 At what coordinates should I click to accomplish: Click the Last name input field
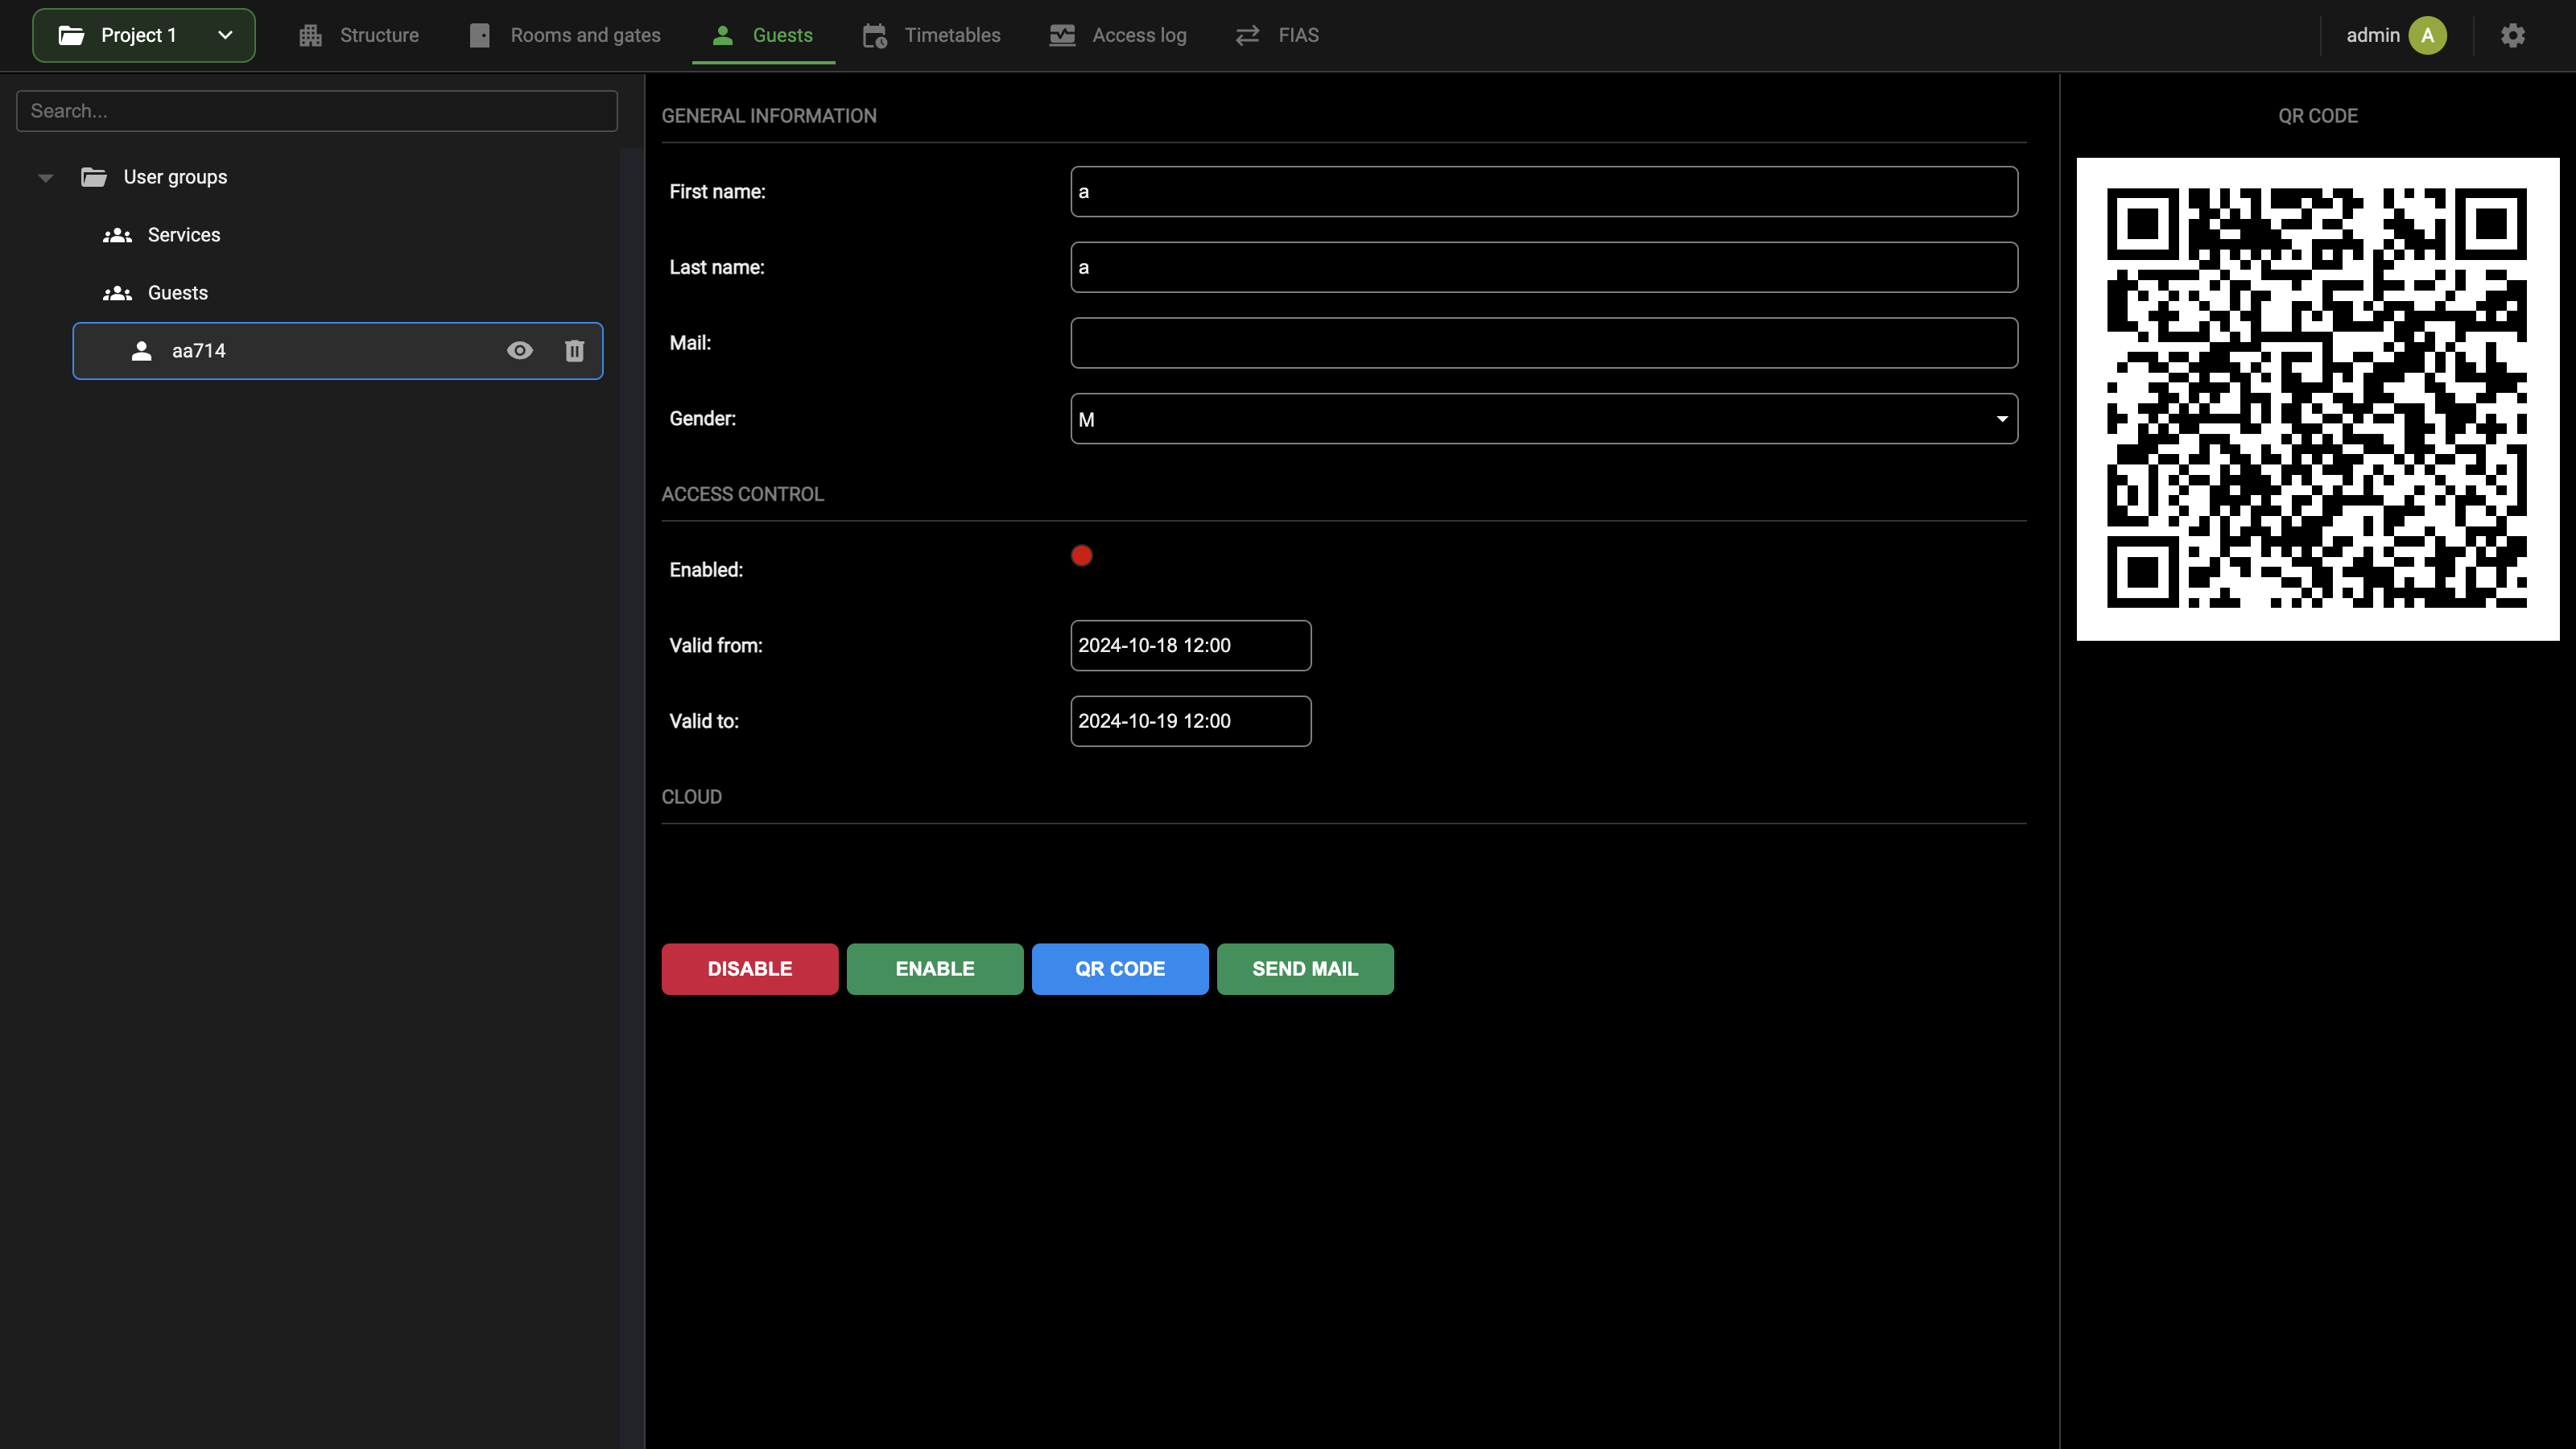tap(1544, 267)
